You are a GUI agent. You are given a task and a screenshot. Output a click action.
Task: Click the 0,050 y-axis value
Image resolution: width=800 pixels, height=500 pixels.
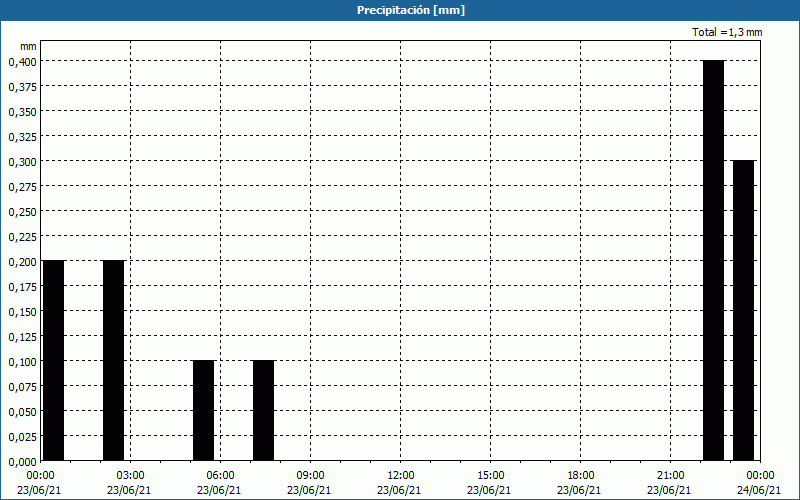tap(22, 412)
